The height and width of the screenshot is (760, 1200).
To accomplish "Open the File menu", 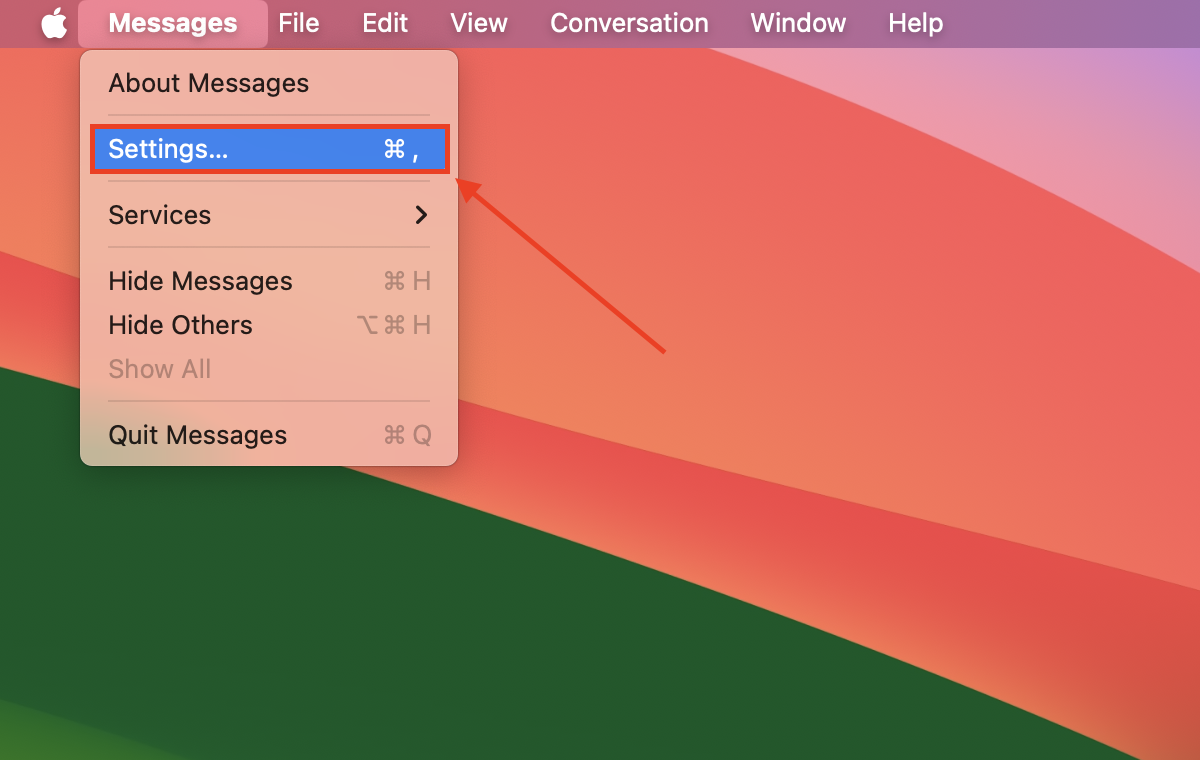I will tap(299, 22).
